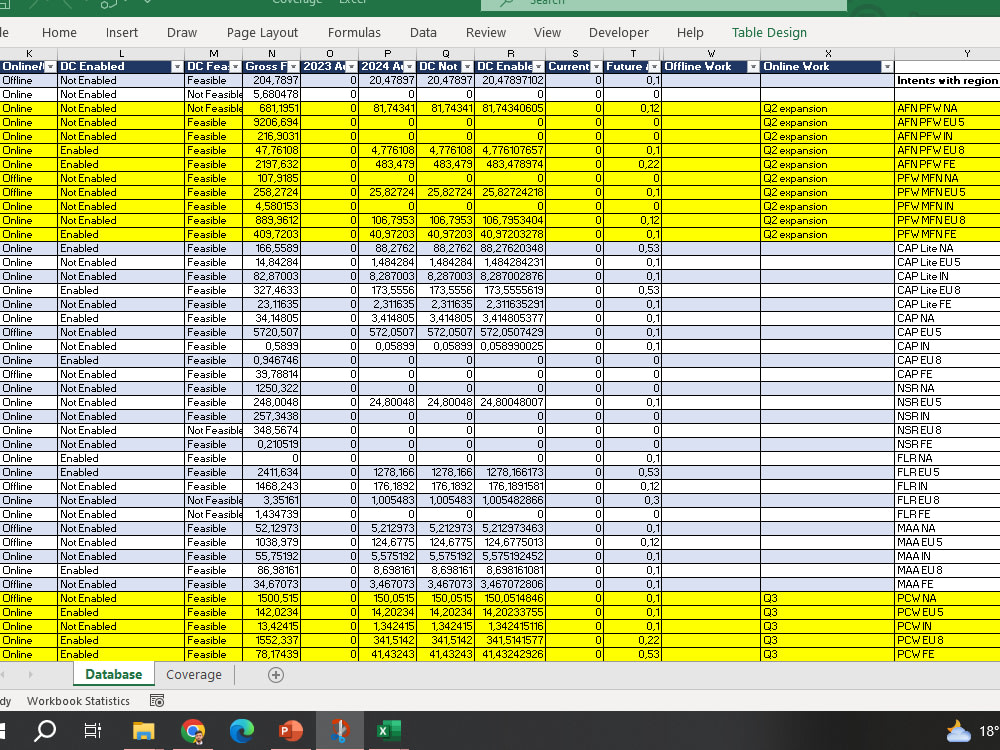Open the Developer ribbon tab

619,32
